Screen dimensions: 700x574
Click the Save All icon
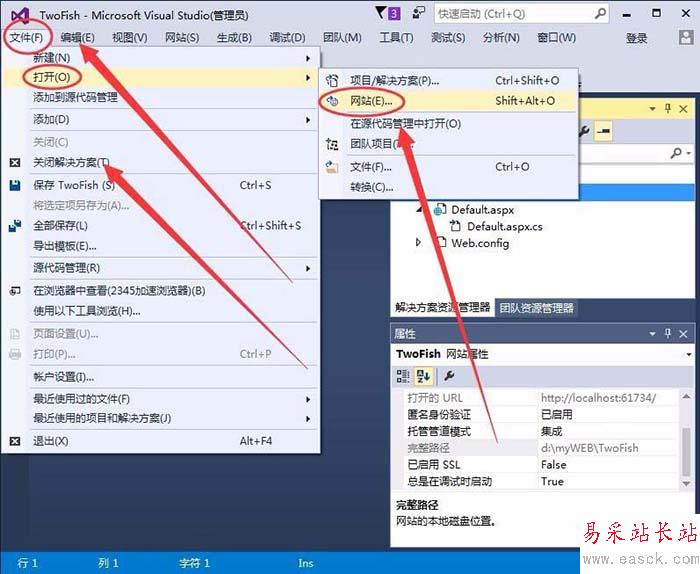point(15,226)
